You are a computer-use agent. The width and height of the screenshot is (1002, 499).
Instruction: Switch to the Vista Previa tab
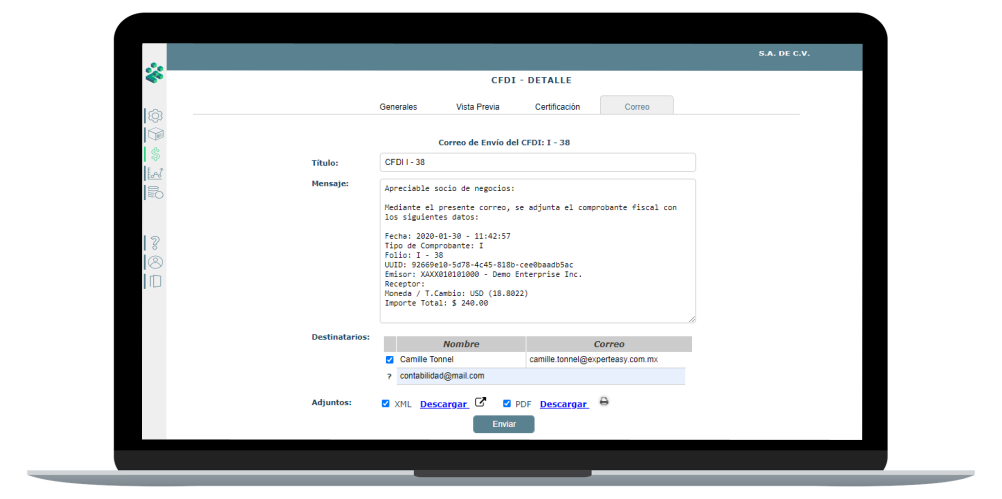point(477,106)
